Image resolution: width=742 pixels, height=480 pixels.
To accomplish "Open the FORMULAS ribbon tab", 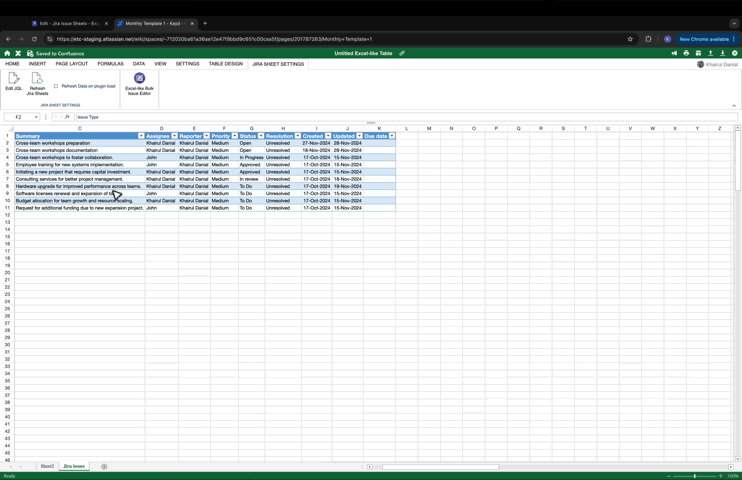I will coord(110,64).
